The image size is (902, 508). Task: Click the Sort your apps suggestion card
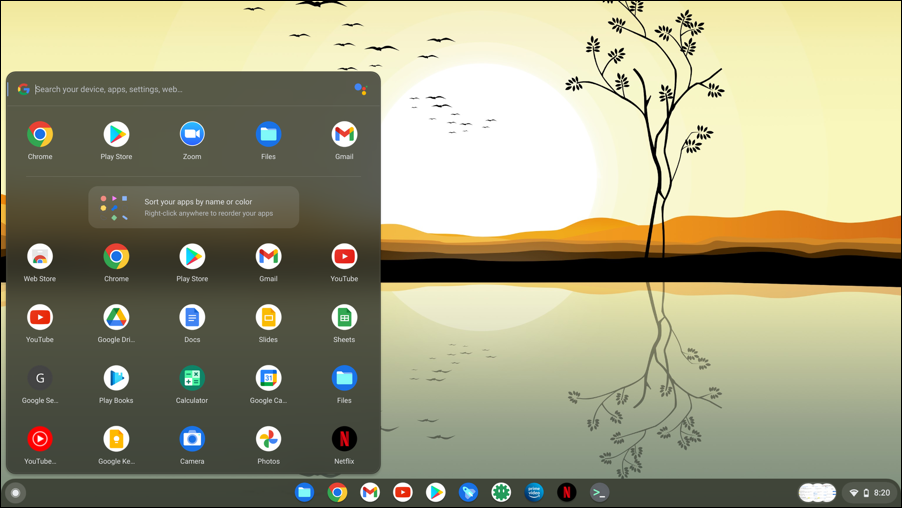193,207
